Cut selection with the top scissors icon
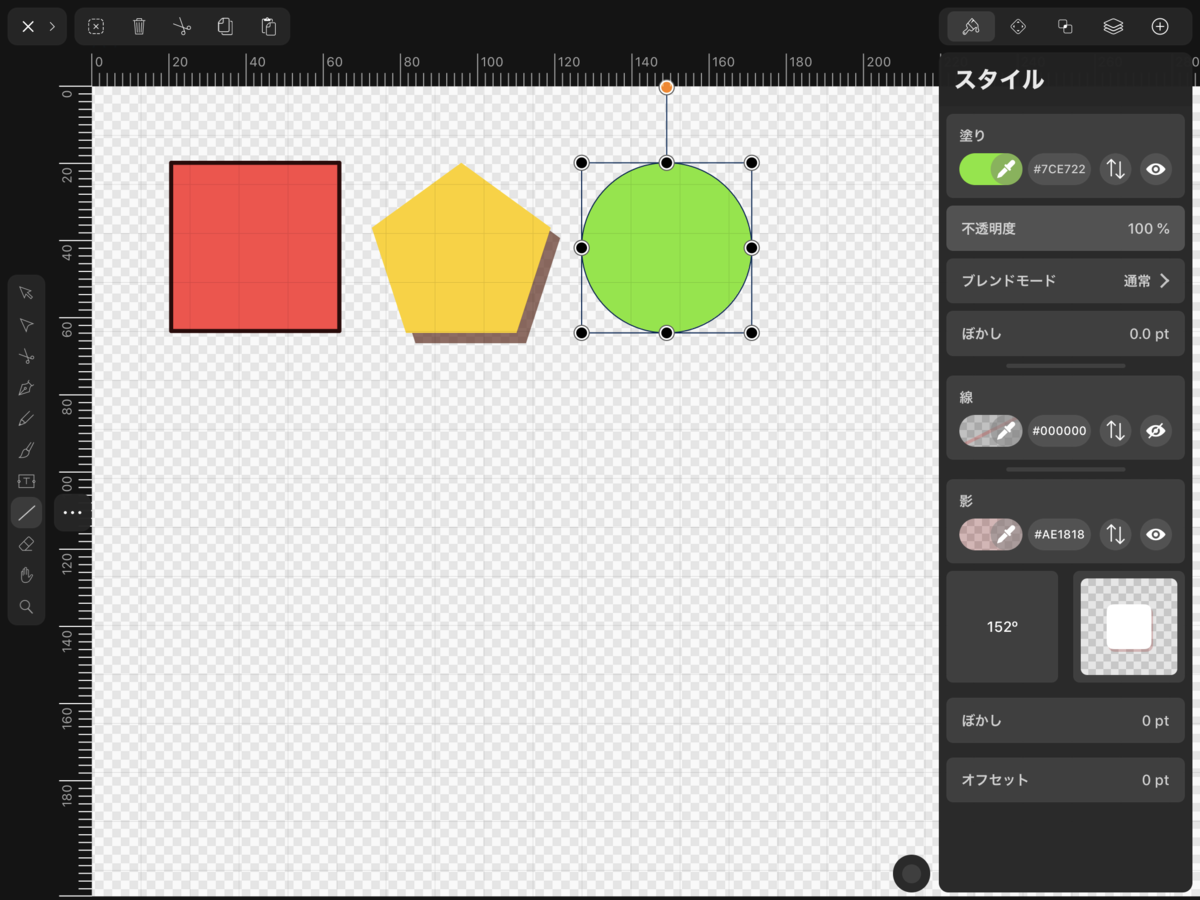 point(181,27)
